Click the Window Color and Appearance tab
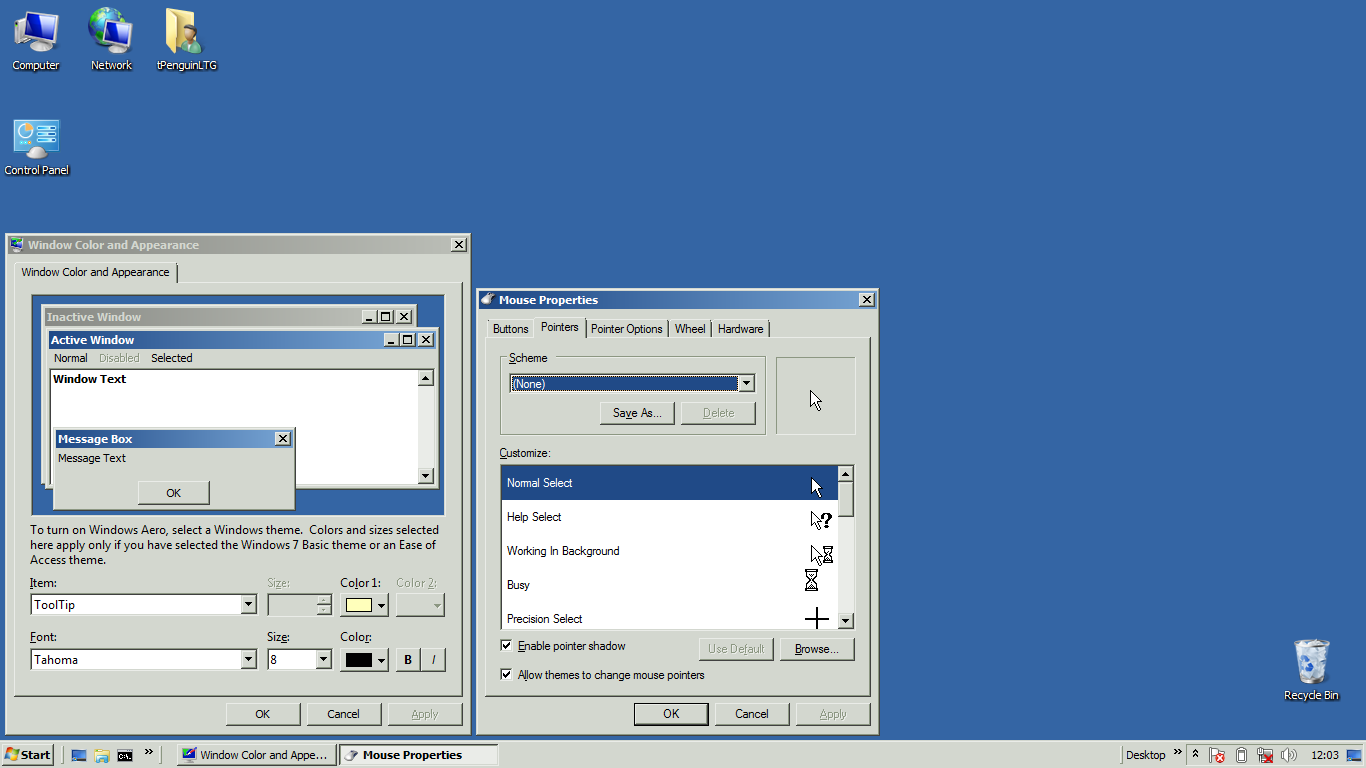The width and height of the screenshot is (1366, 768). click(x=96, y=272)
